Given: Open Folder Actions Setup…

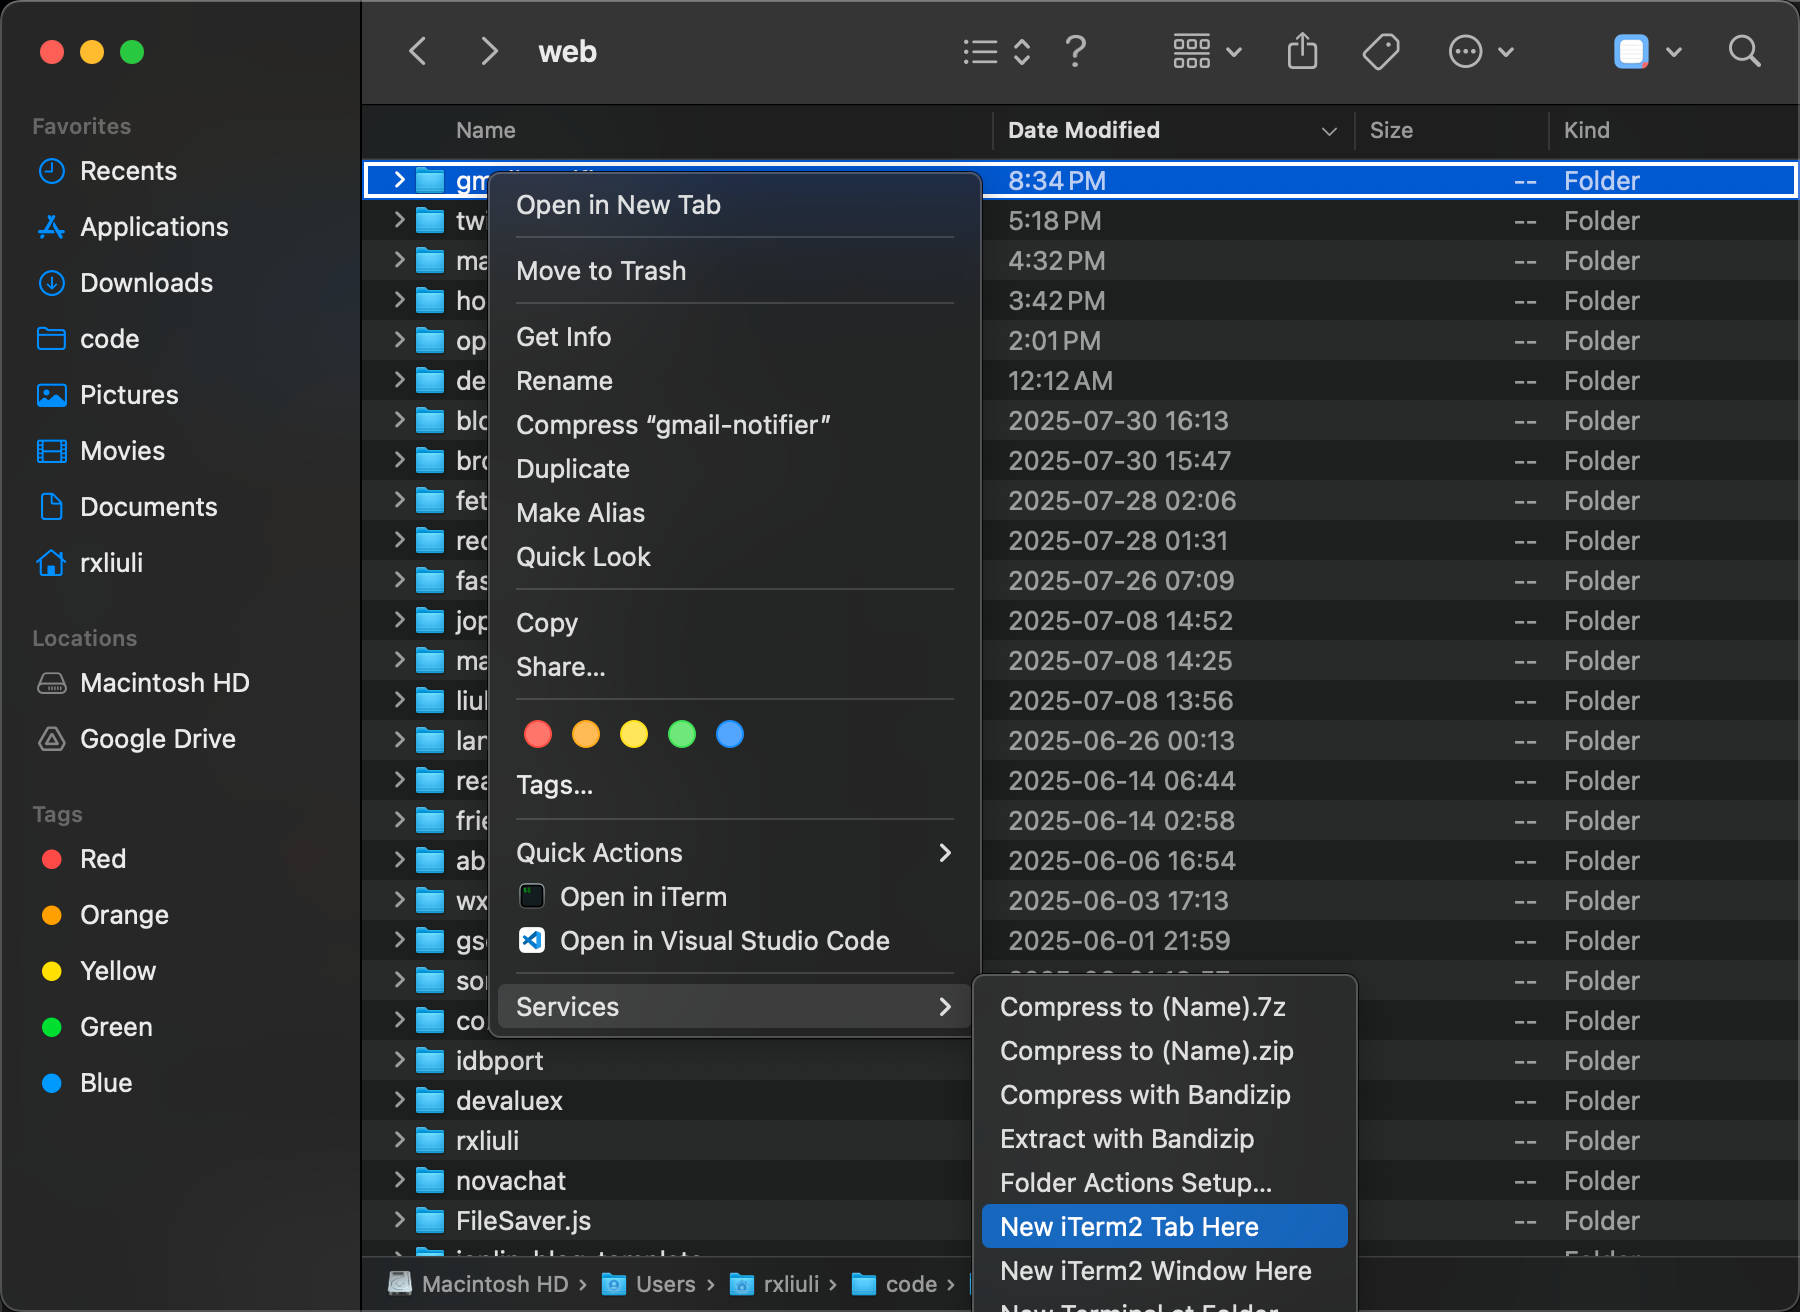Looking at the screenshot, I should coord(1165,1183).
